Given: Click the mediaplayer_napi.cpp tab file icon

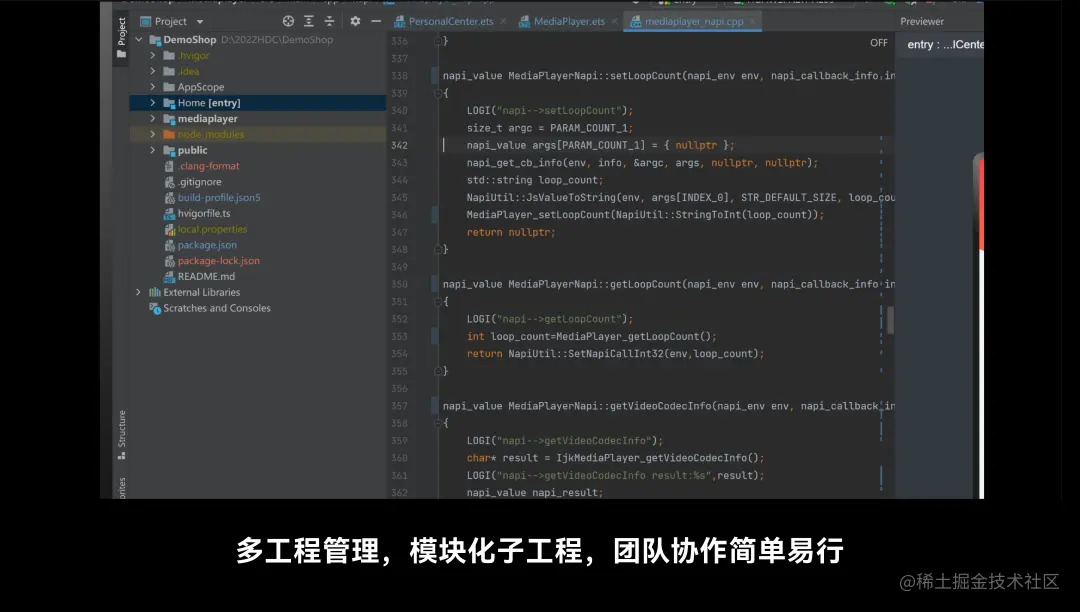Looking at the screenshot, I should (x=635, y=21).
